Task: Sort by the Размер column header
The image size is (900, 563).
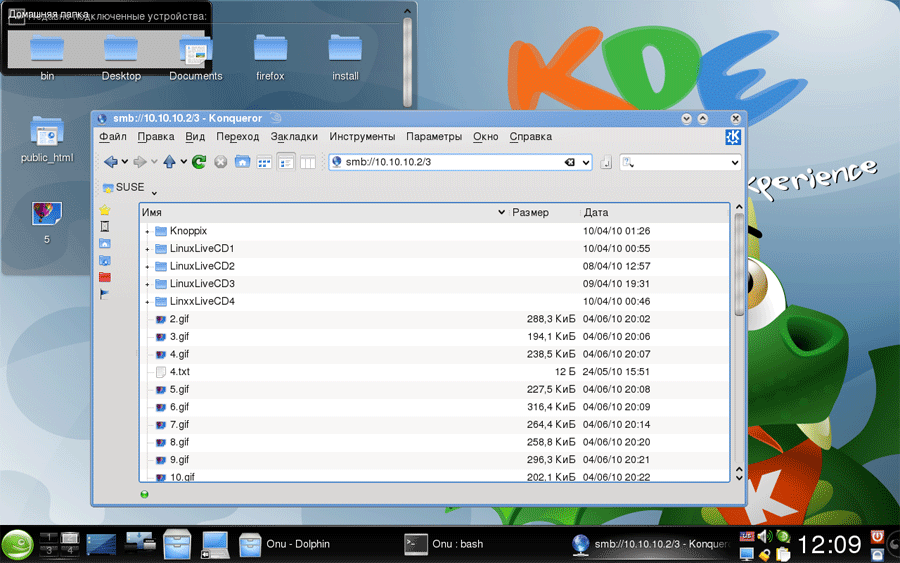Action: click(x=544, y=212)
